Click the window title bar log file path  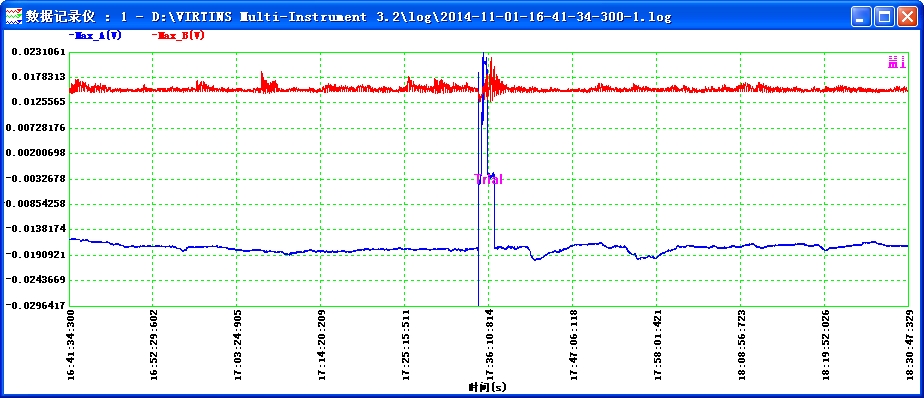click(x=411, y=17)
